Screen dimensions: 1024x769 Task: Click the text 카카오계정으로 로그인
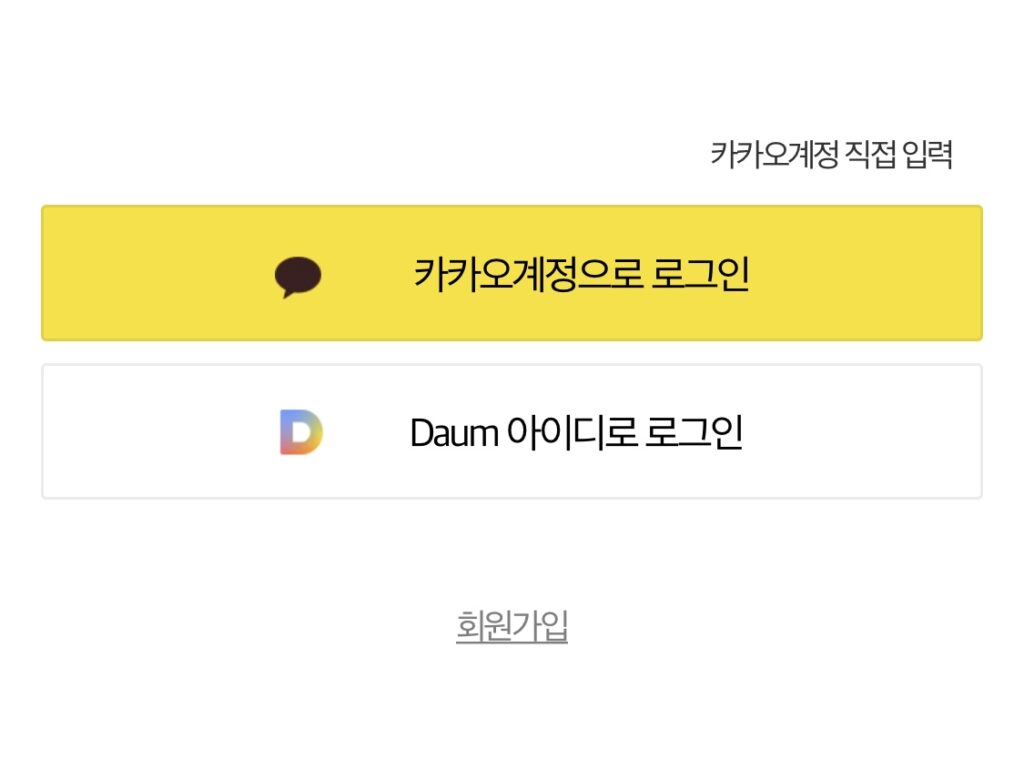581,274
